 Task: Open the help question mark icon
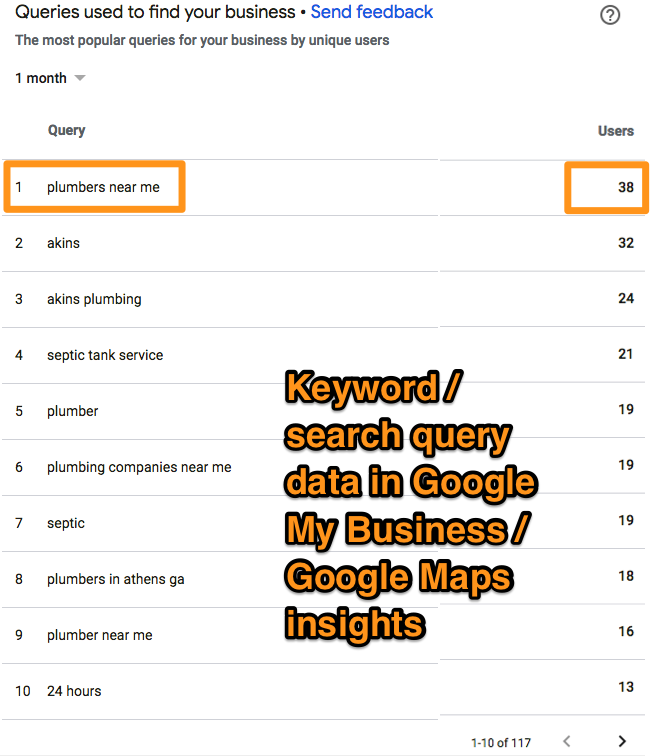[609, 16]
